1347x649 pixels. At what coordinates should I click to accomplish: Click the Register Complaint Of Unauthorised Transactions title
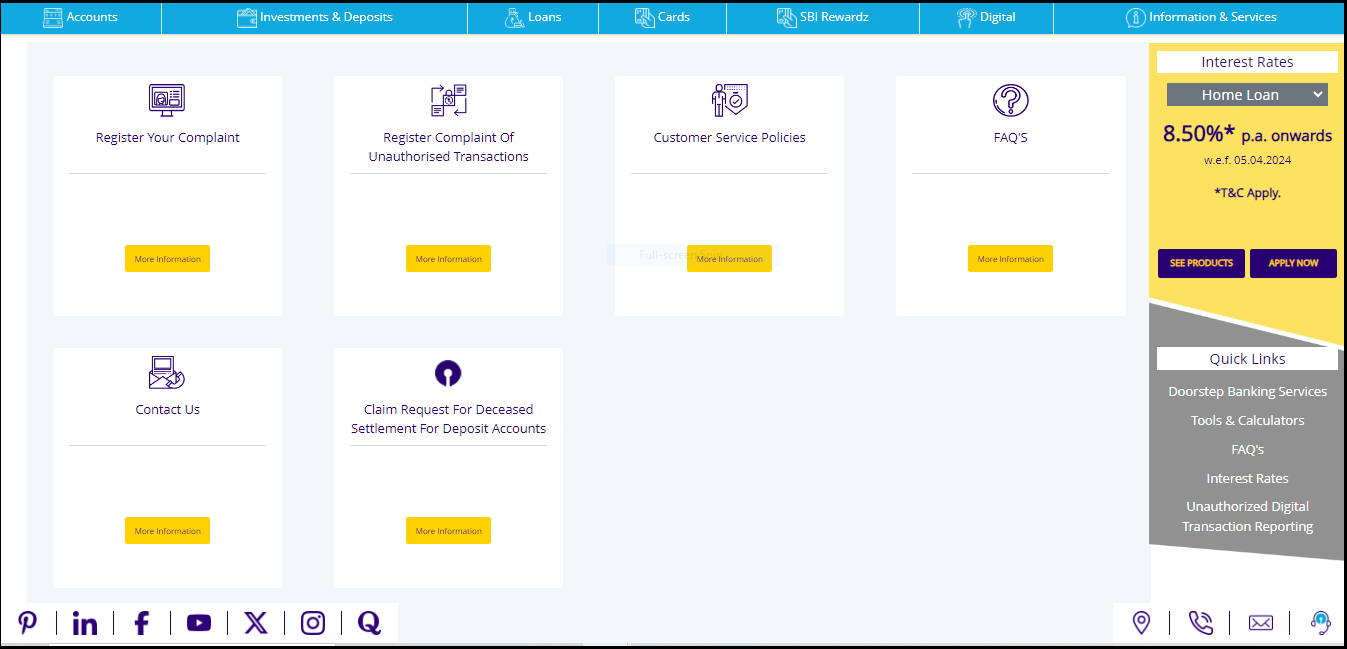448,147
